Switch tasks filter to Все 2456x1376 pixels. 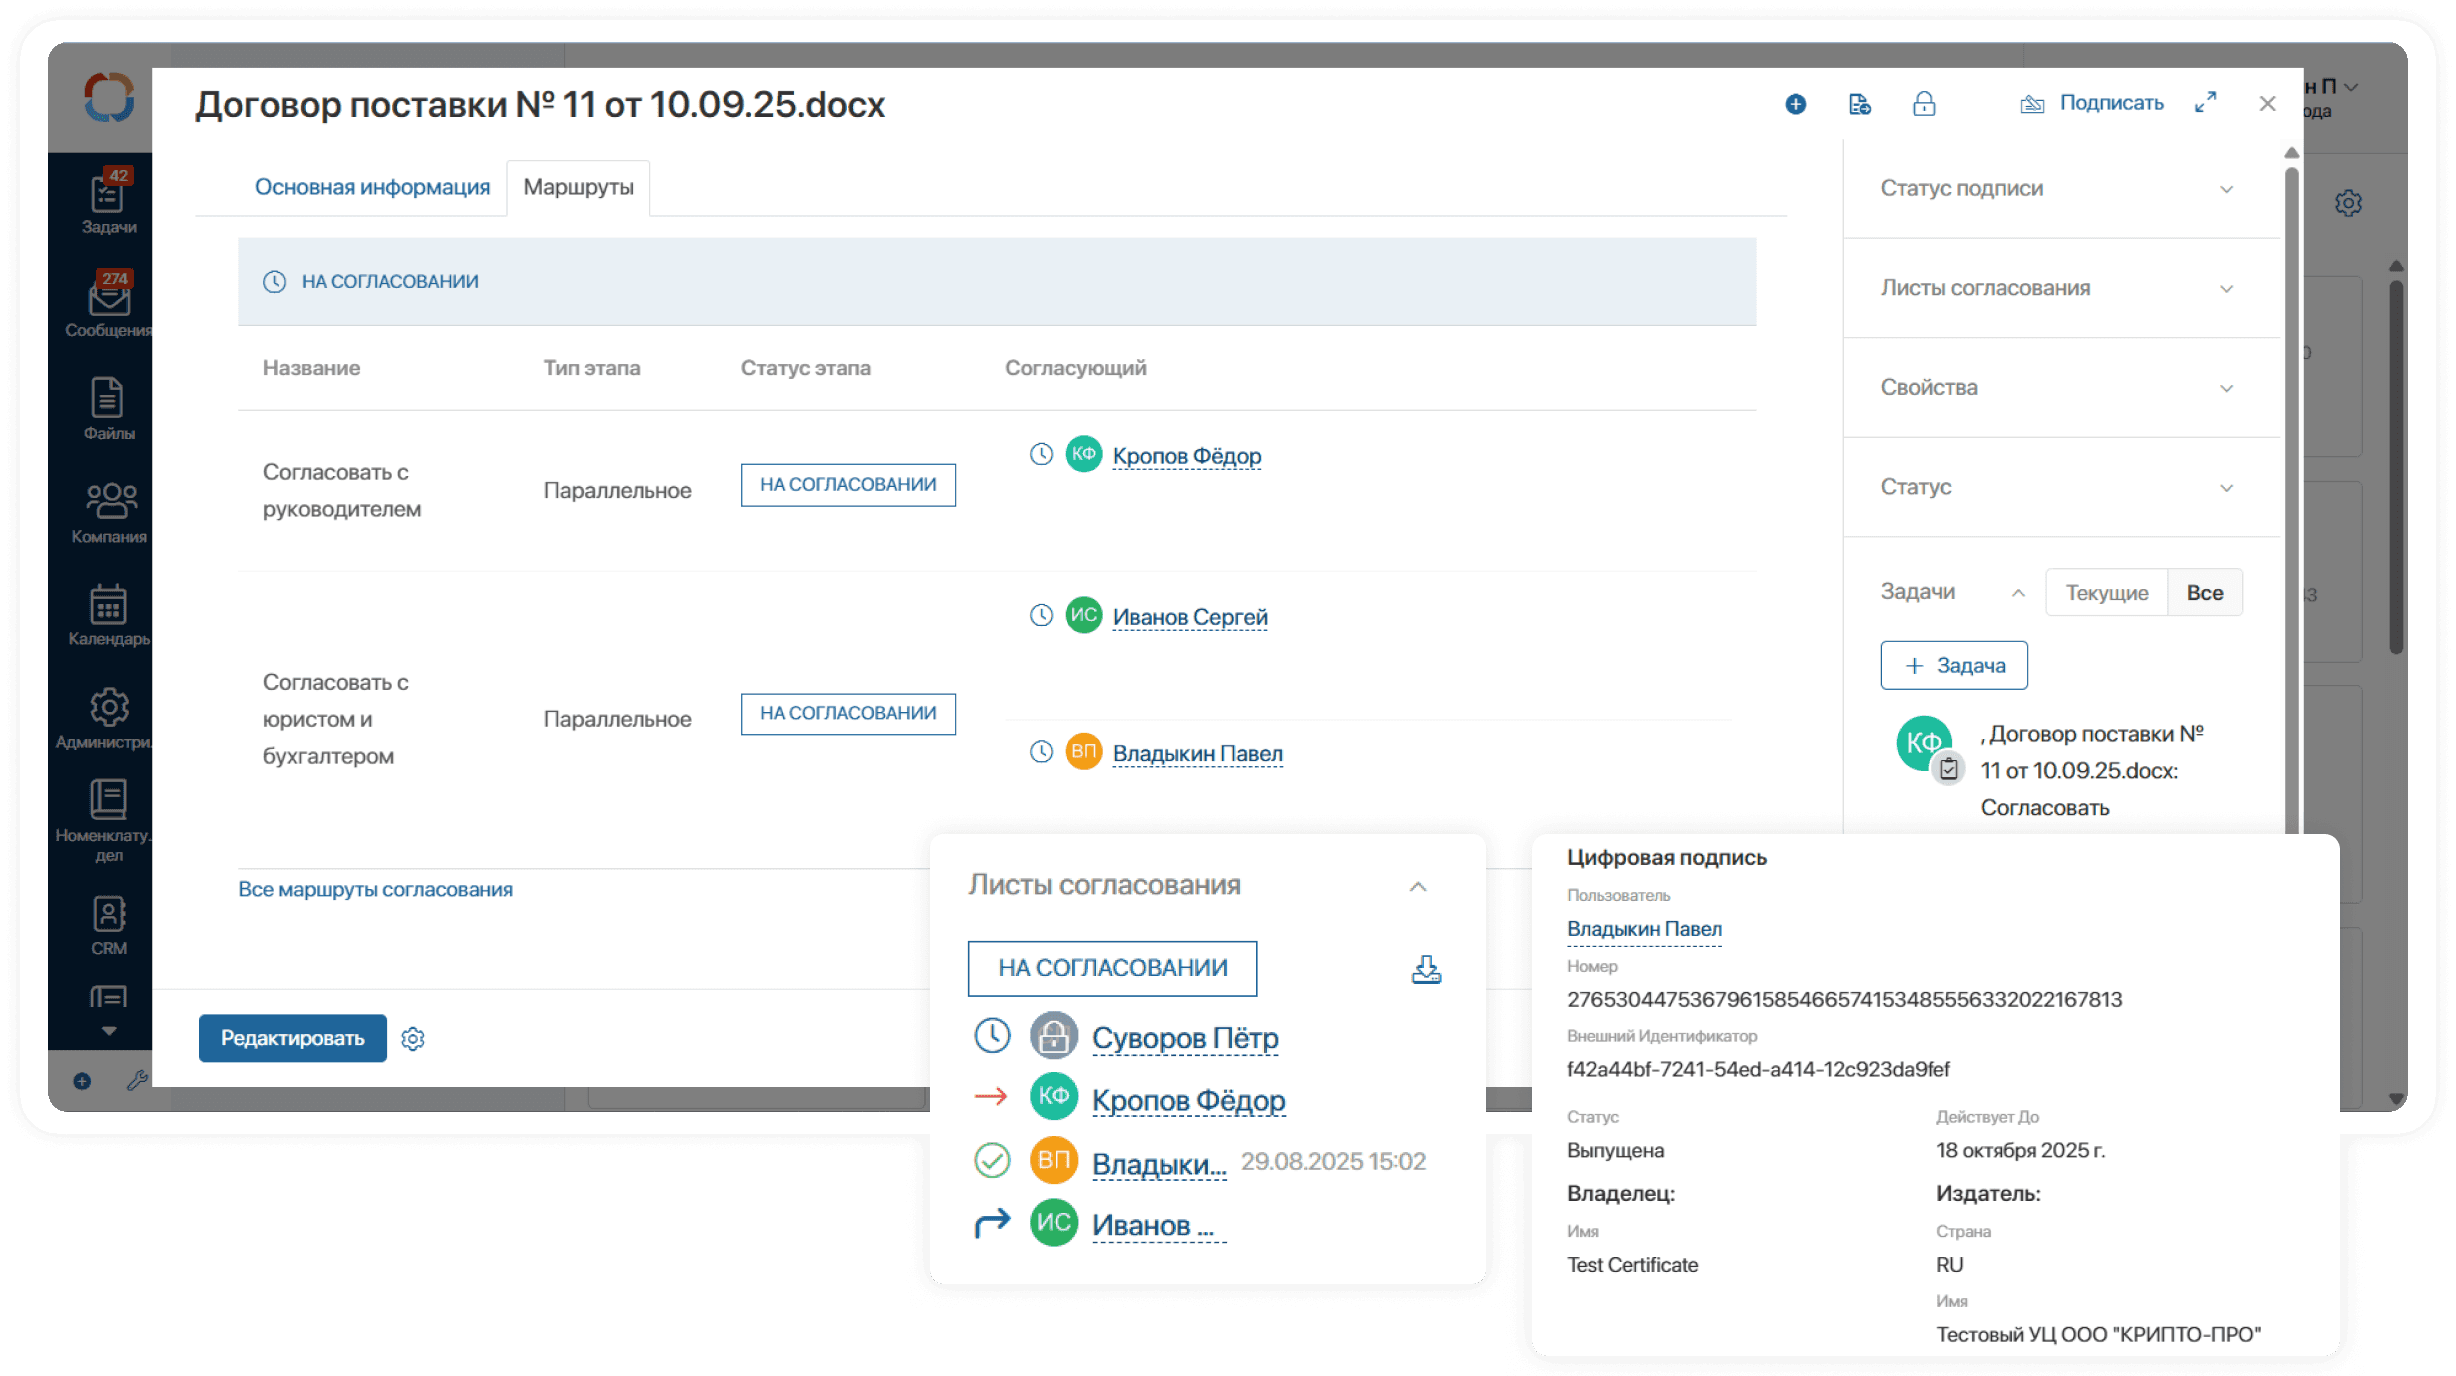click(x=2204, y=593)
